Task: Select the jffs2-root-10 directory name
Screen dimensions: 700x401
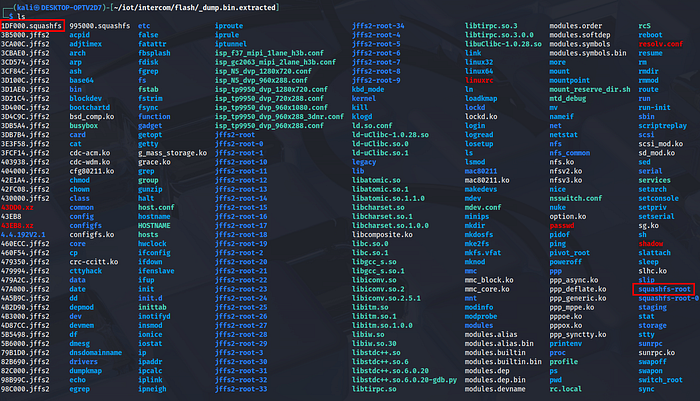Action: click(x=241, y=162)
